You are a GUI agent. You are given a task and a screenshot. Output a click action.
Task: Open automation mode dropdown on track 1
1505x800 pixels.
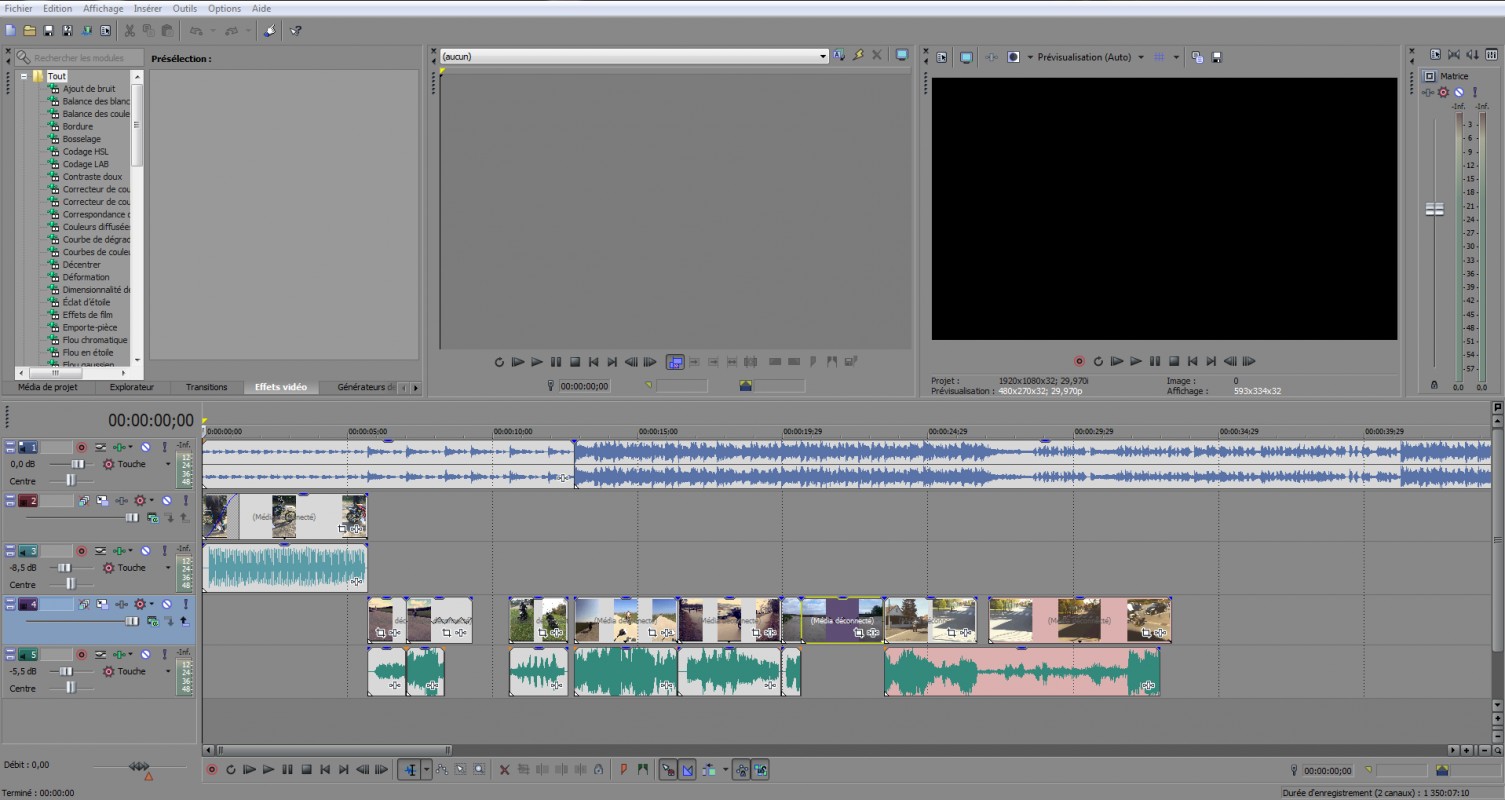pyautogui.click(x=168, y=464)
